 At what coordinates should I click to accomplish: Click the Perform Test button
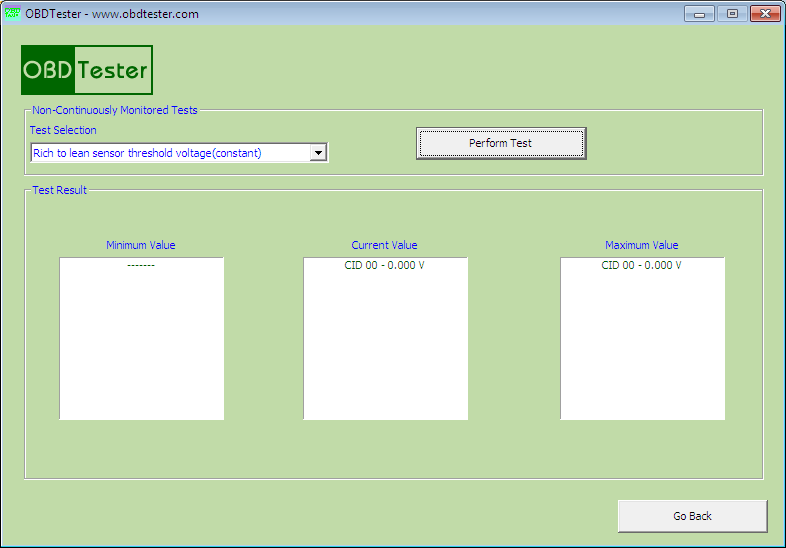(501, 143)
